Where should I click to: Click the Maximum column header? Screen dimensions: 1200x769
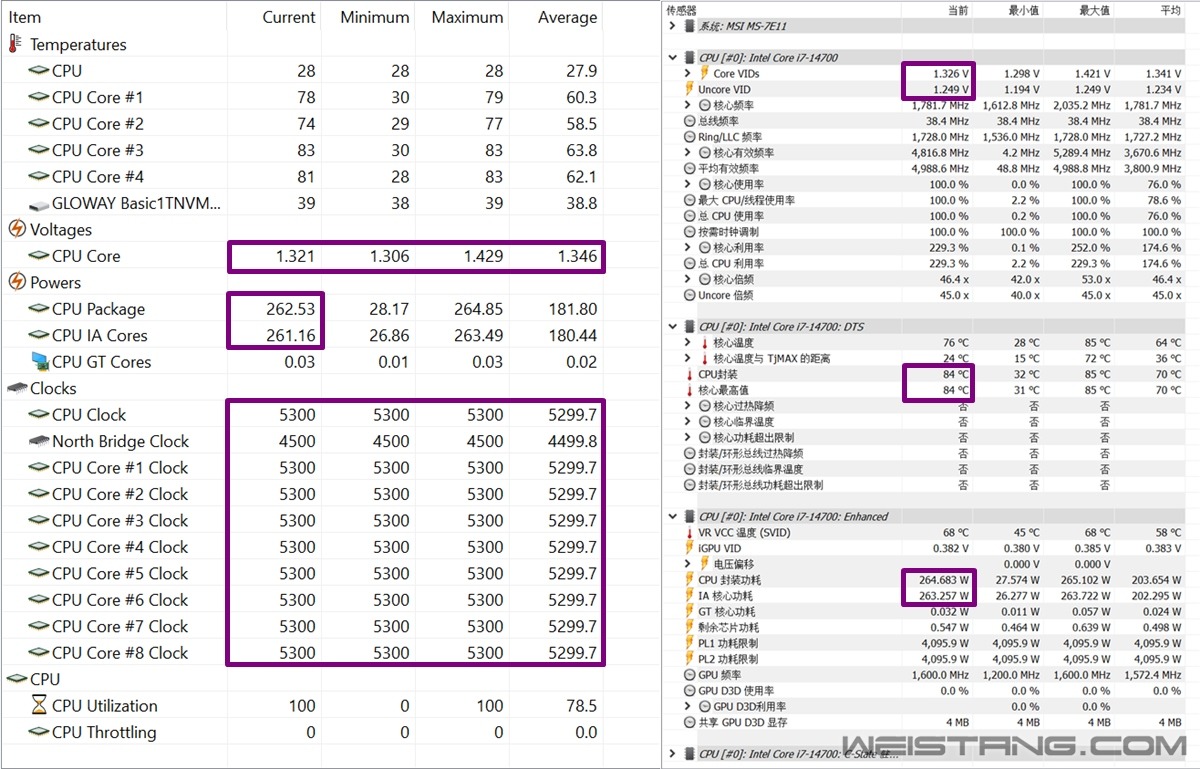click(467, 17)
